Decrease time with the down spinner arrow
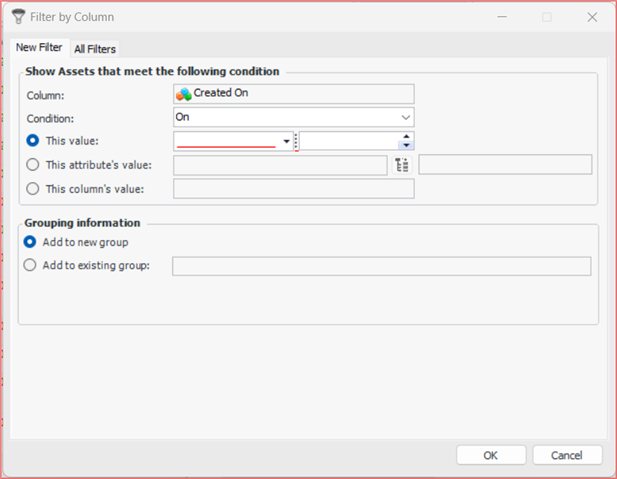The image size is (617, 479). (406, 146)
